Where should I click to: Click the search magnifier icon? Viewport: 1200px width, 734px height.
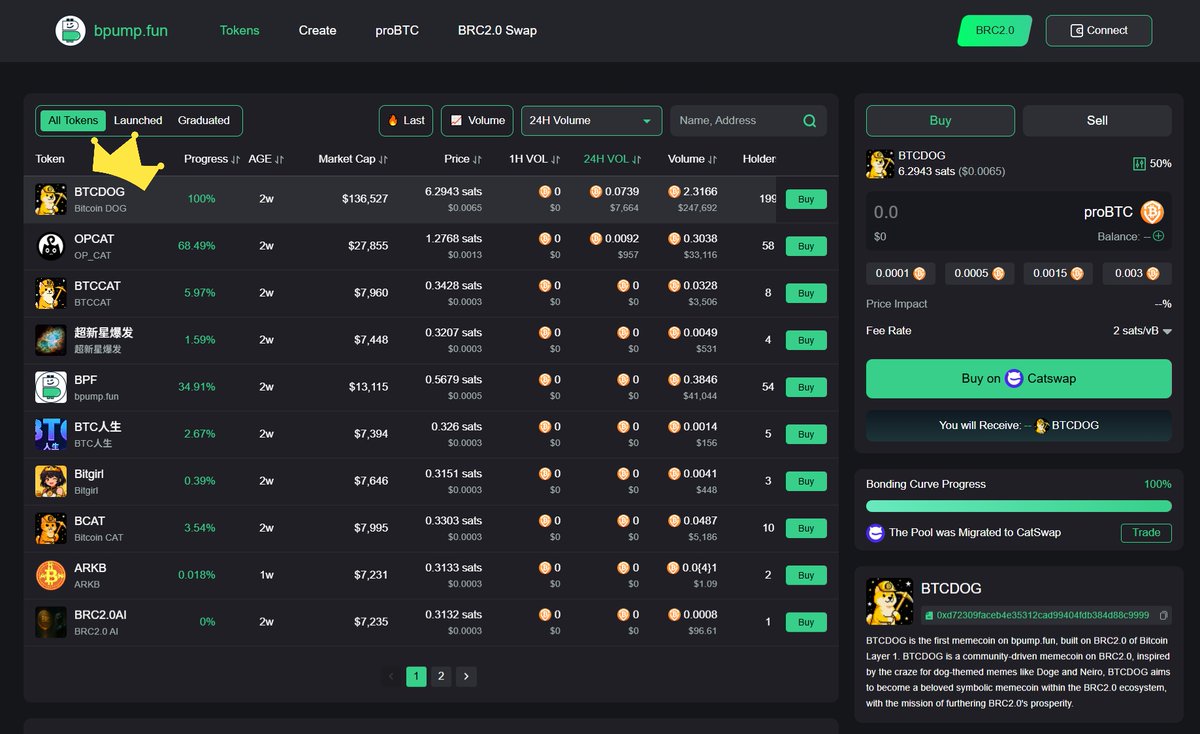[x=809, y=120]
